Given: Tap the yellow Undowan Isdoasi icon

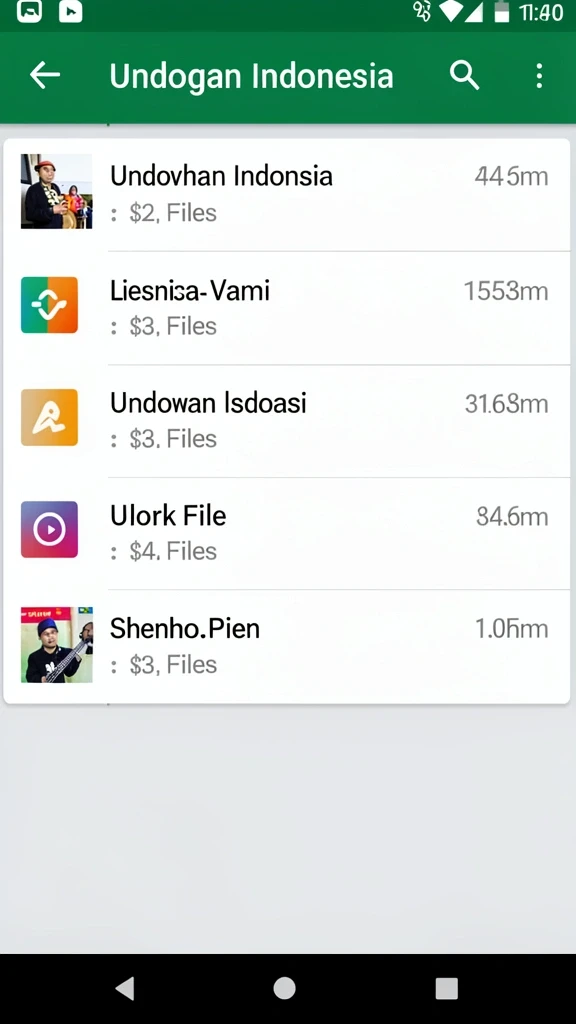Looking at the screenshot, I should tap(50, 417).
